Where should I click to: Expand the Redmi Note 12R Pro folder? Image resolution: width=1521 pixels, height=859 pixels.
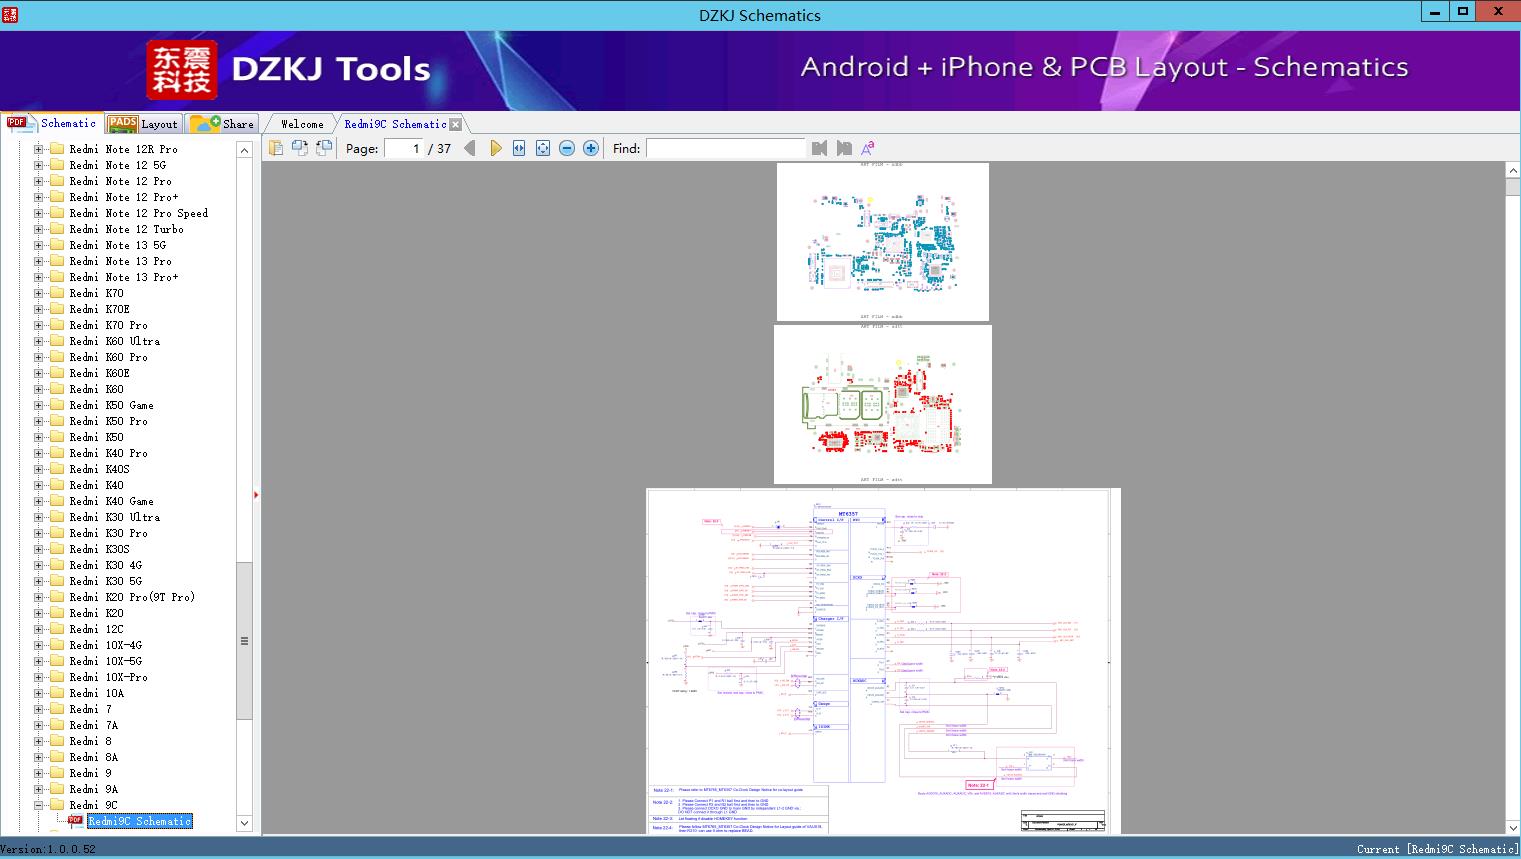38,149
